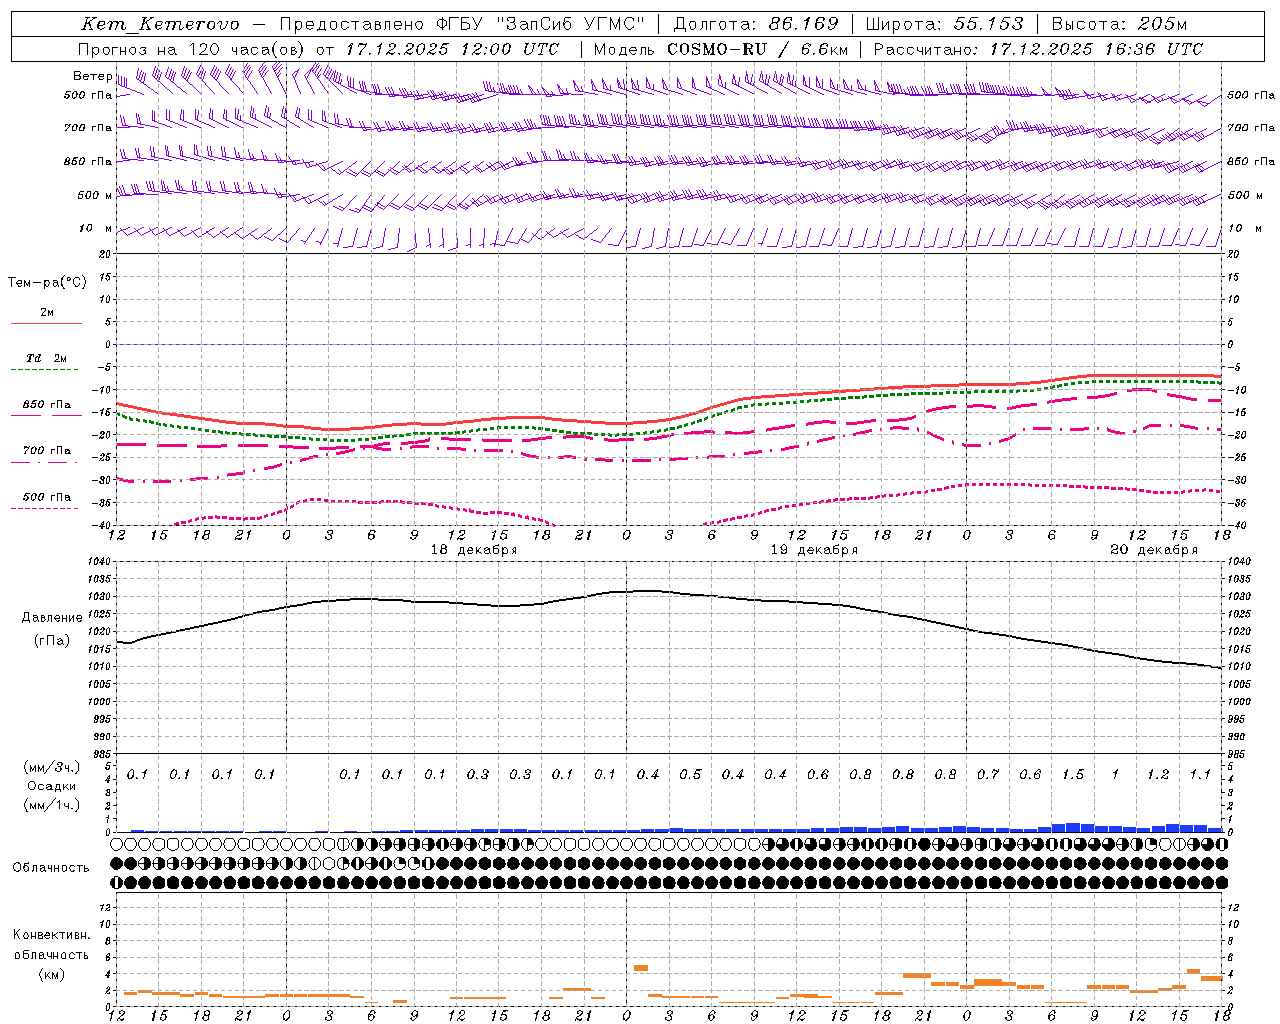1280x1024 pixels.
Task: Click the left 500 м wind level label
Action: (x=94, y=195)
